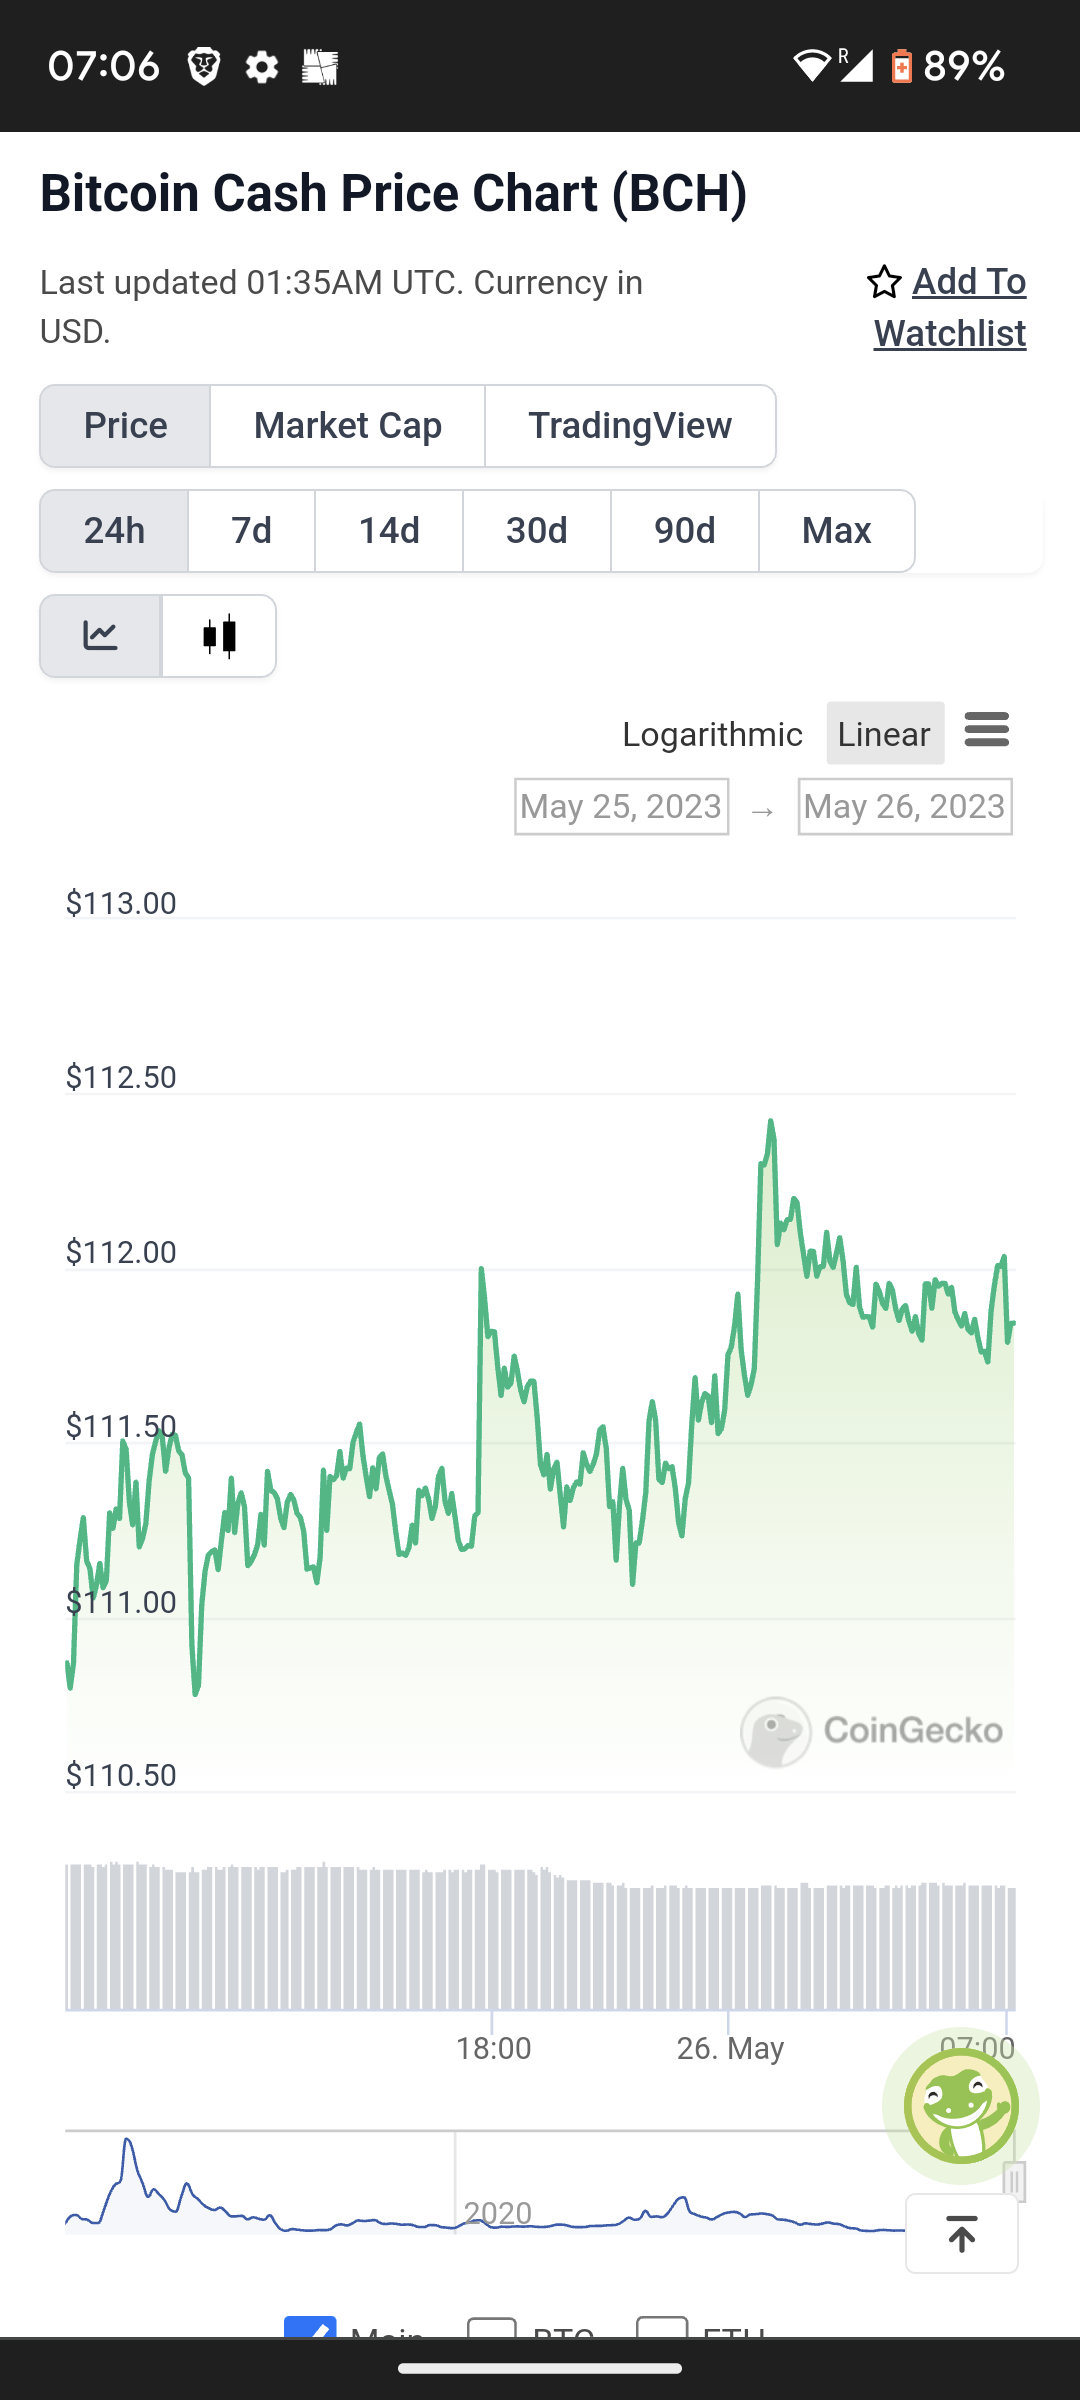Tap the scroll-to-top arrow button
The height and width of the screenshot is (2400, 1080).
(962, 2234)
